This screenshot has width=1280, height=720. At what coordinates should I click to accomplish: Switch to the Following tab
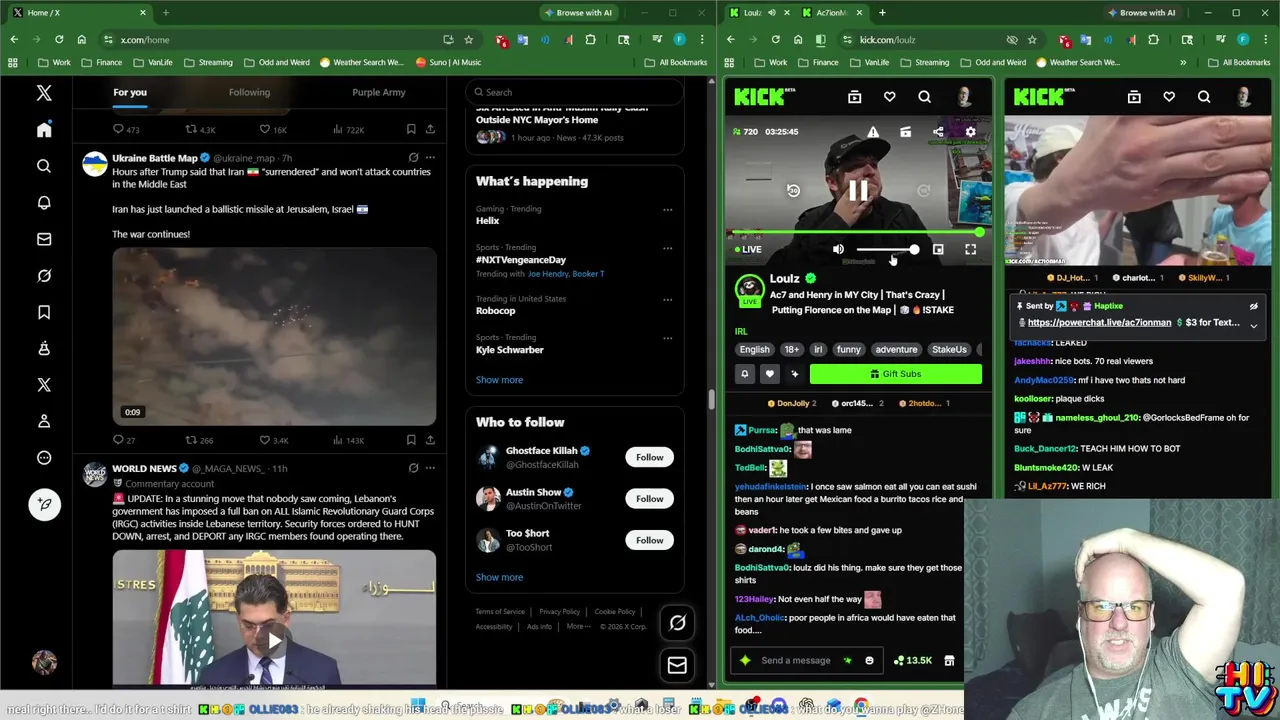point(249,92)
